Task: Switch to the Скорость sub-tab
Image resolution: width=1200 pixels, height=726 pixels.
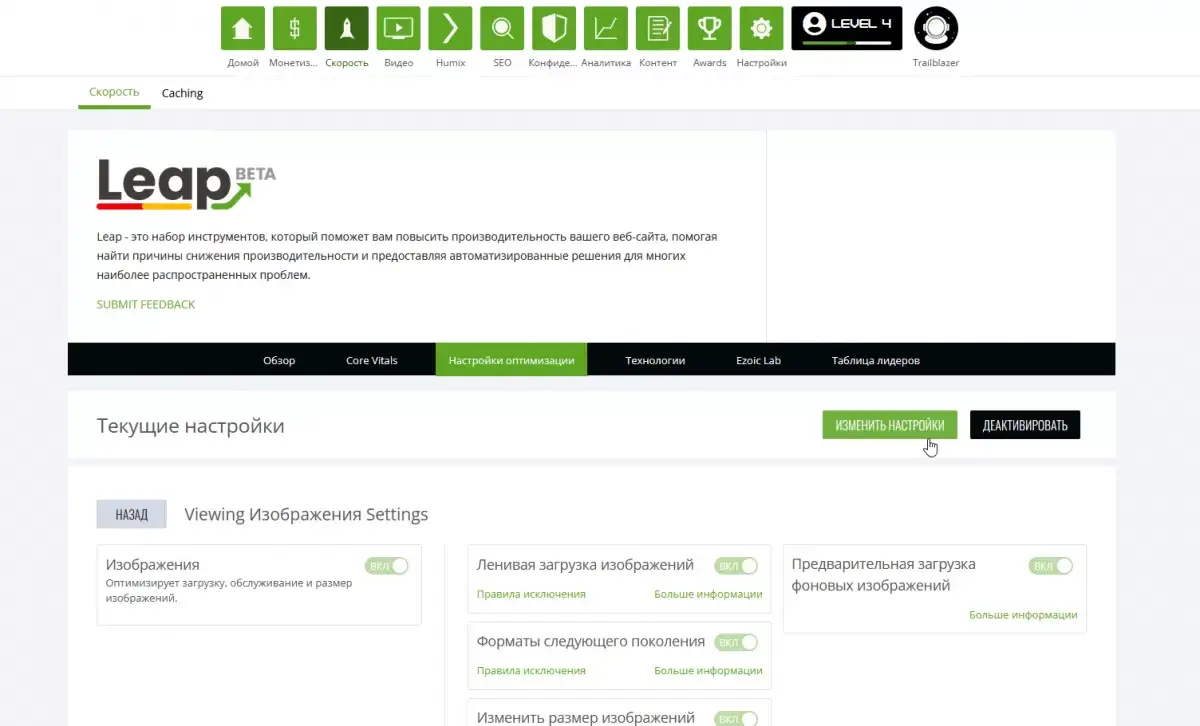Action: coord(114,92)
